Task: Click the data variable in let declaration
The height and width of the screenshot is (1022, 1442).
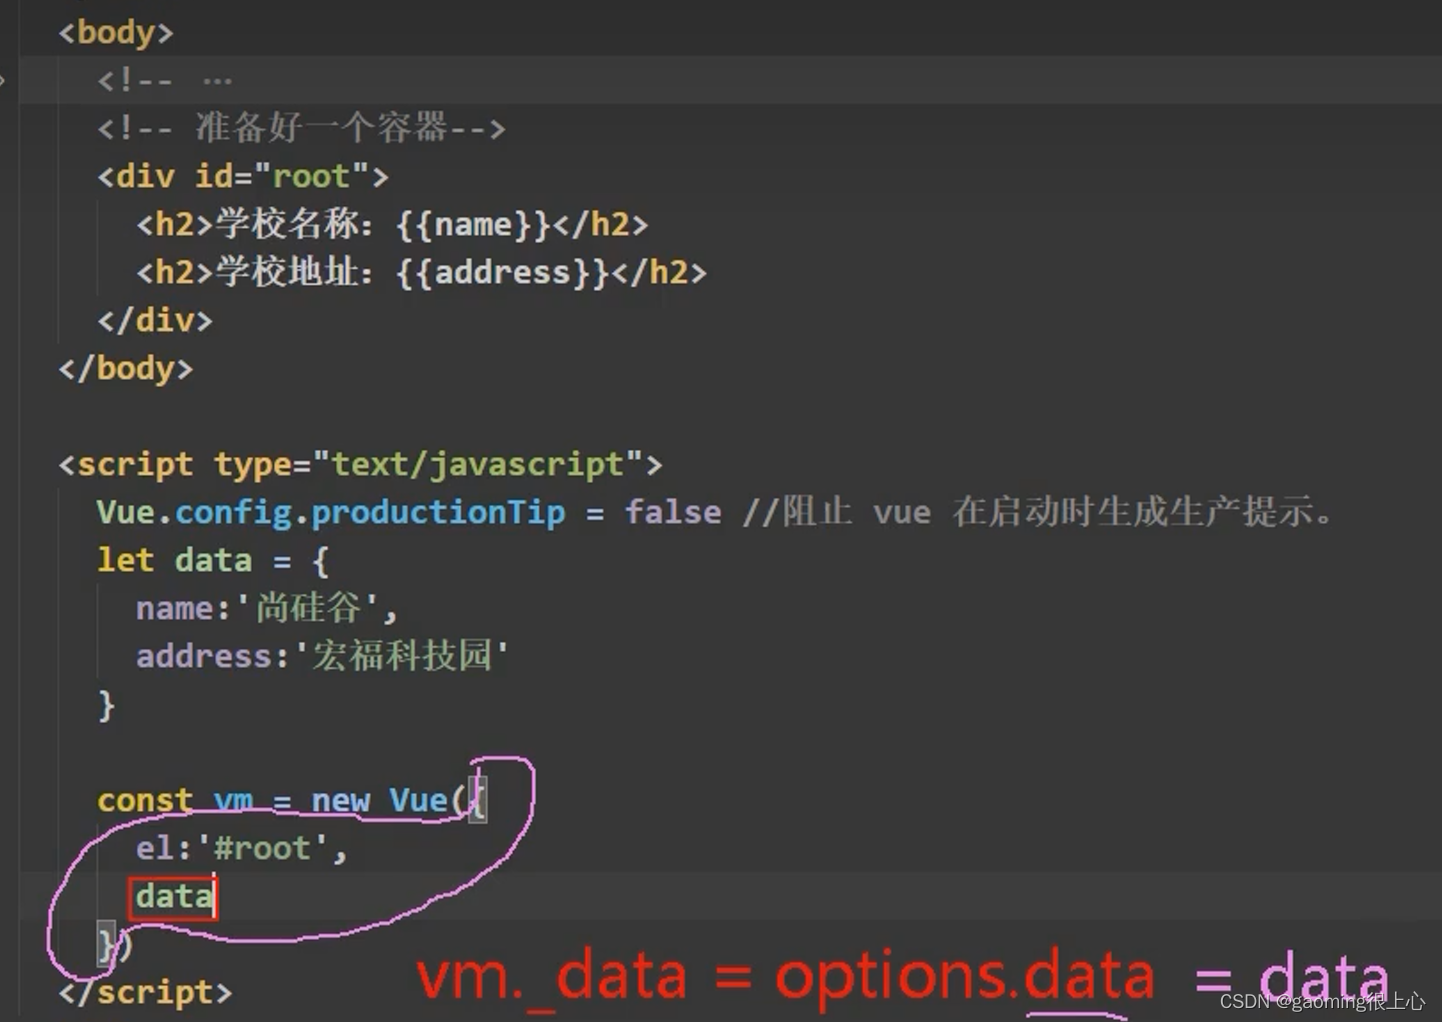Action: tap(213, 560)
